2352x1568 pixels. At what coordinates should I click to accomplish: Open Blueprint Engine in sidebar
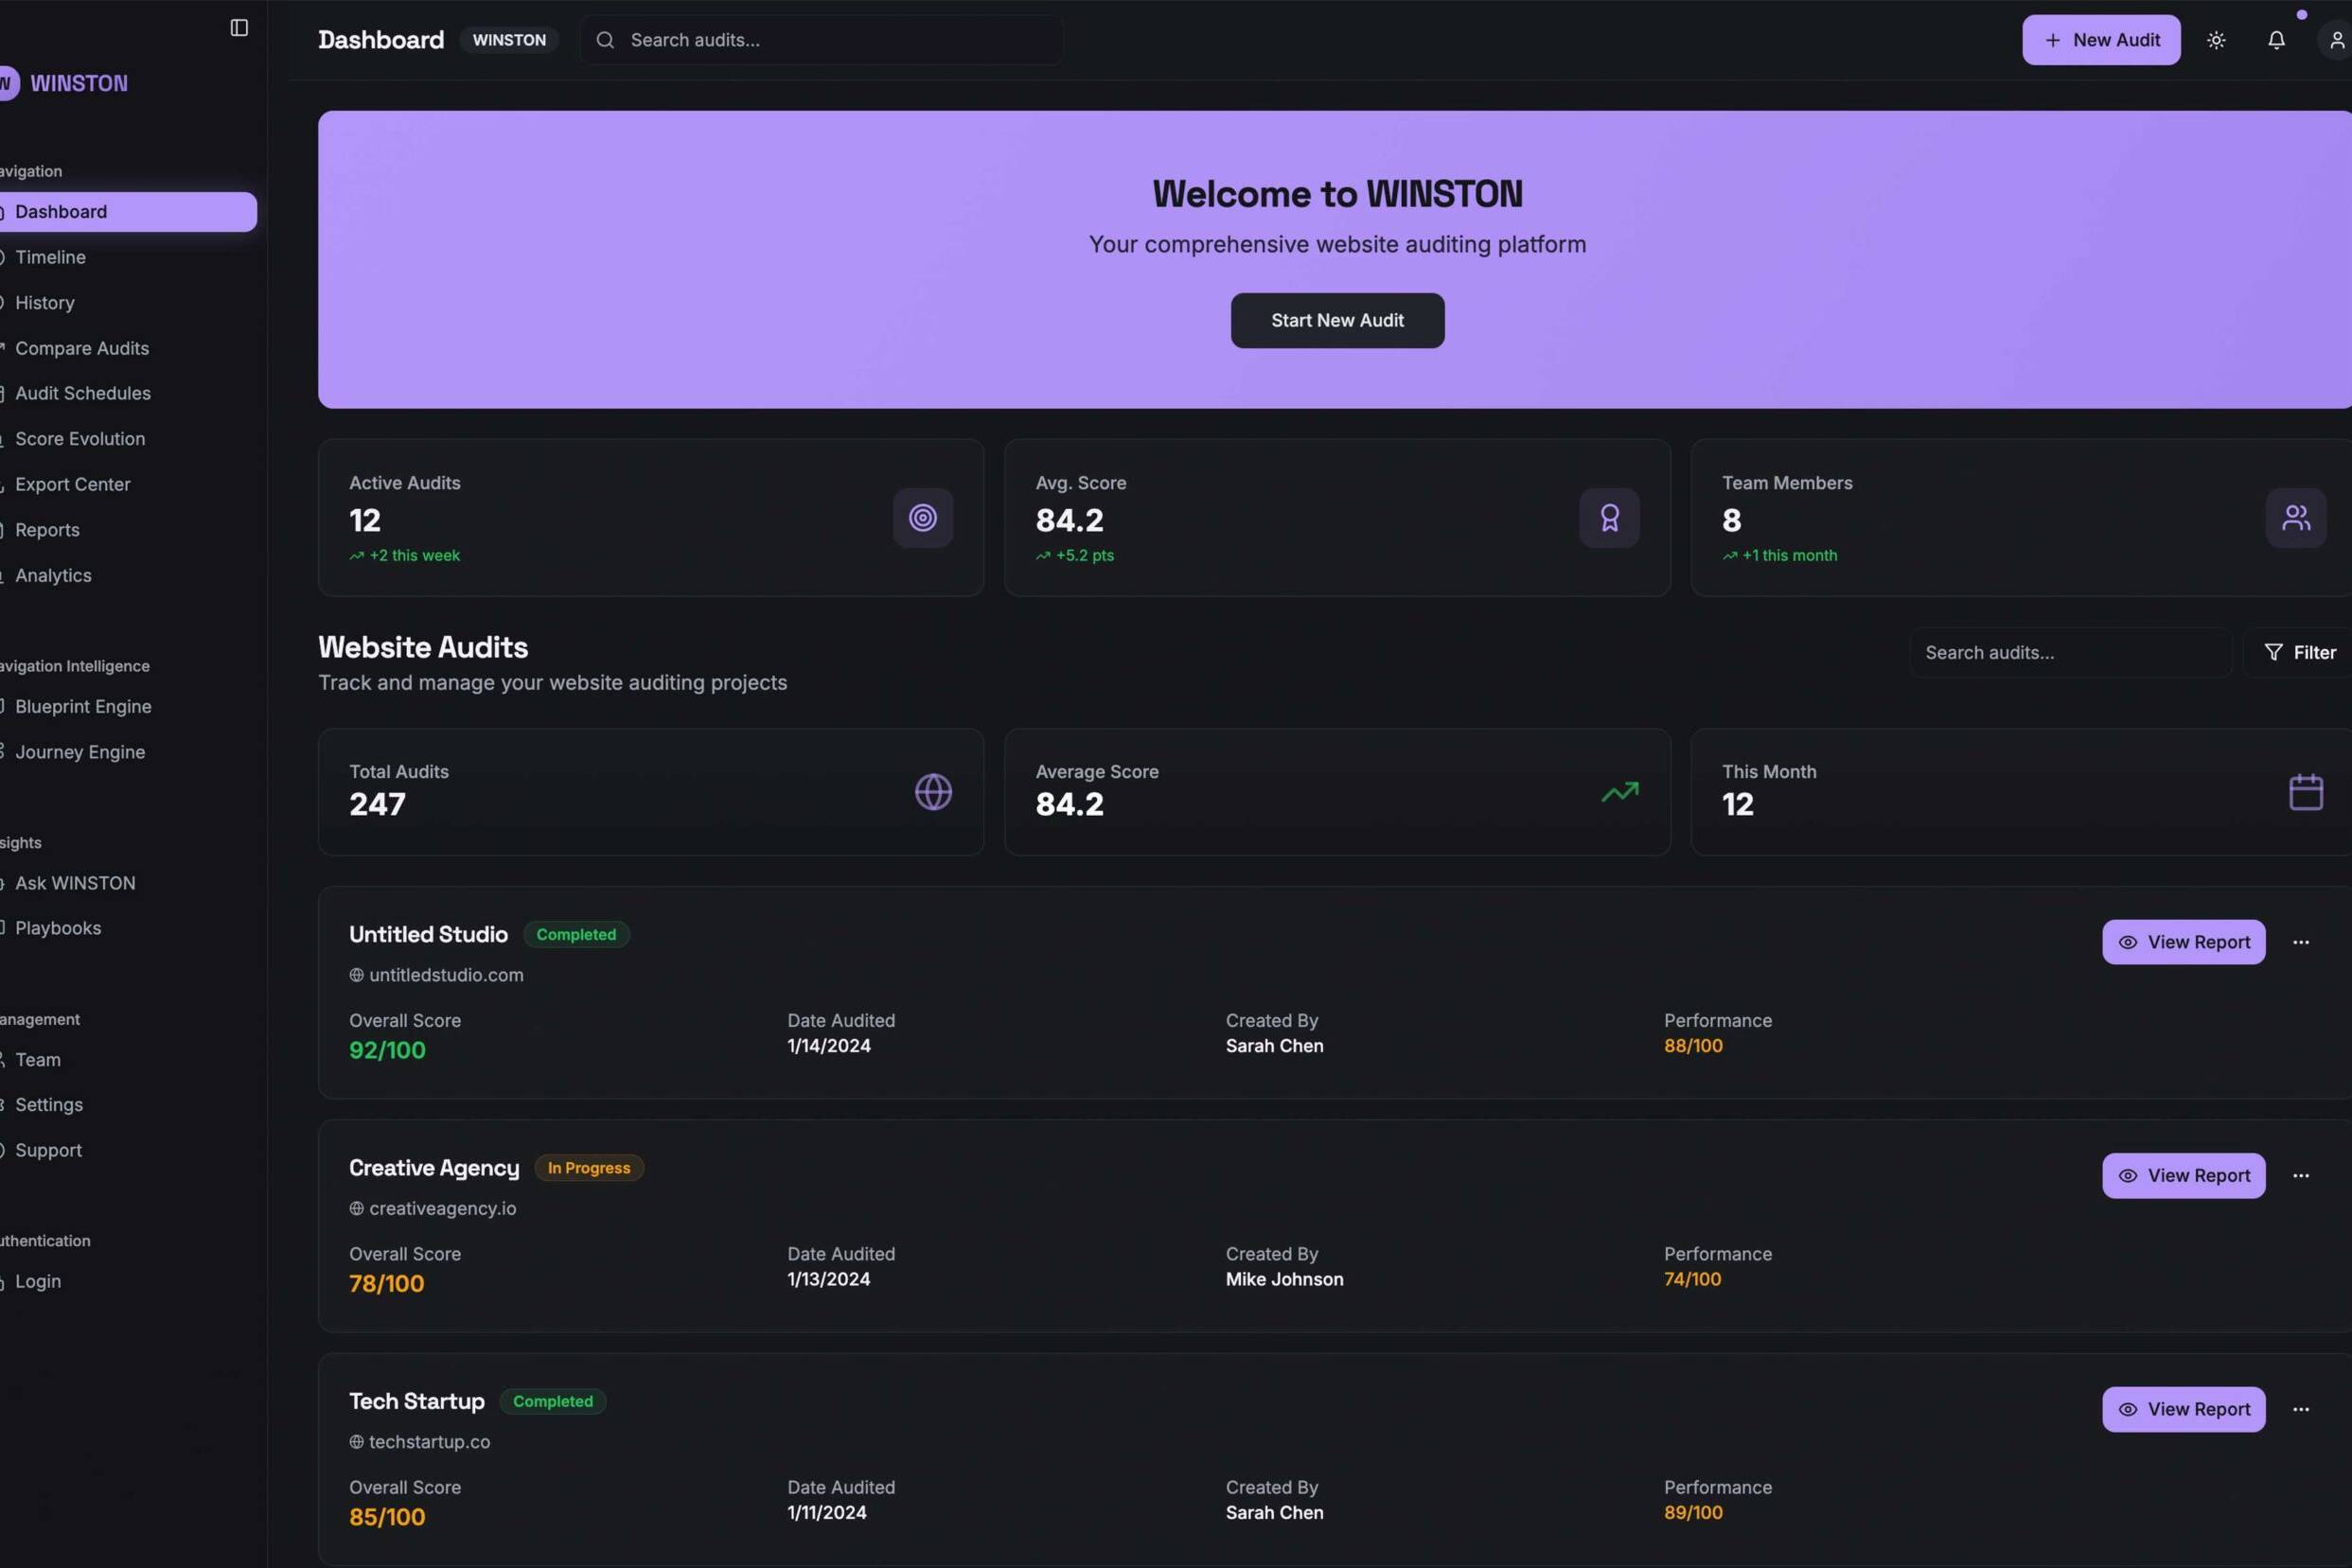tap(83, 707)
